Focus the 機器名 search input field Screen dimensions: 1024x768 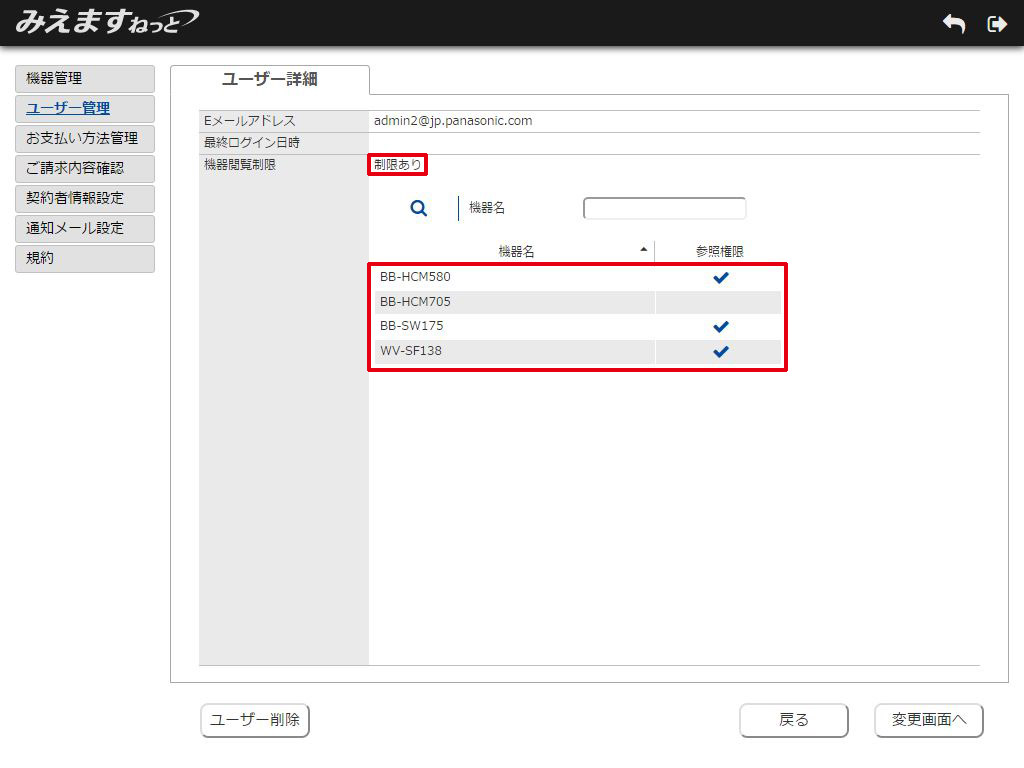pos(664,208)
